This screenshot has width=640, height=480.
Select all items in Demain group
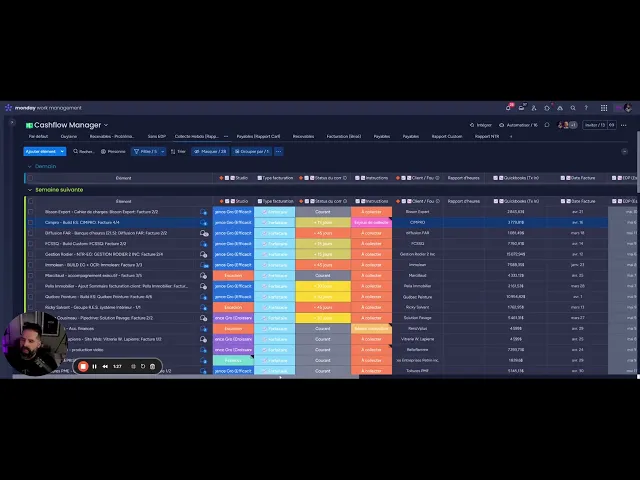[31, 178]
